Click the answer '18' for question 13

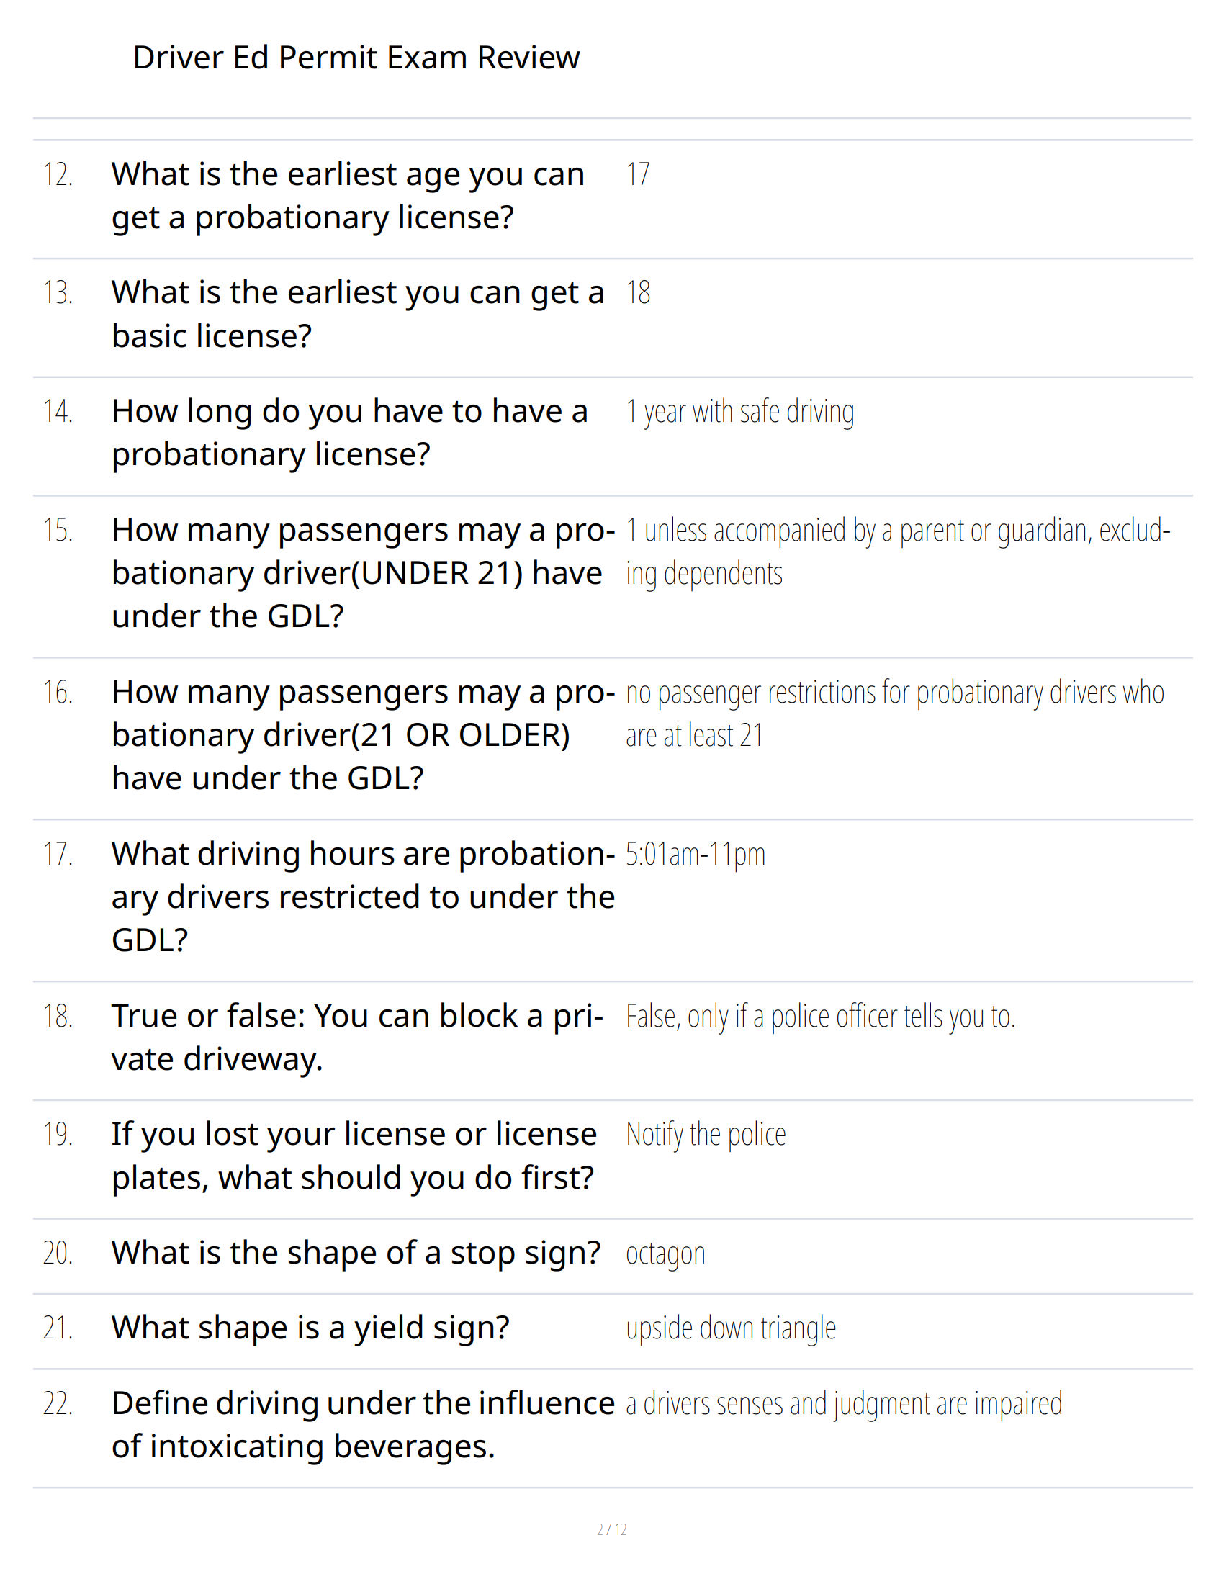tap(638, 293)
